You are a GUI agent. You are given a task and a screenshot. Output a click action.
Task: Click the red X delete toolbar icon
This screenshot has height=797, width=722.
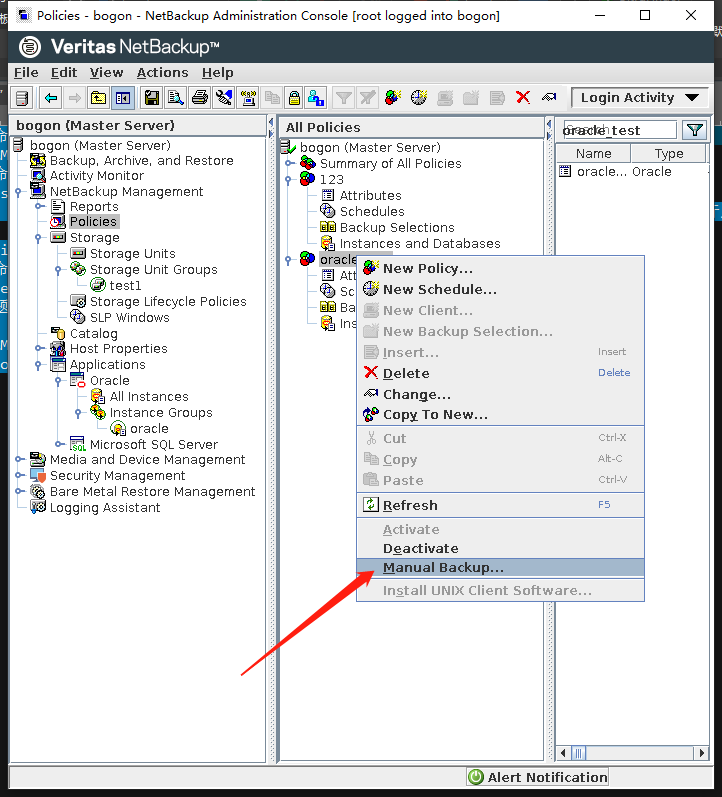pyautogui.click(x=523, y=98)
